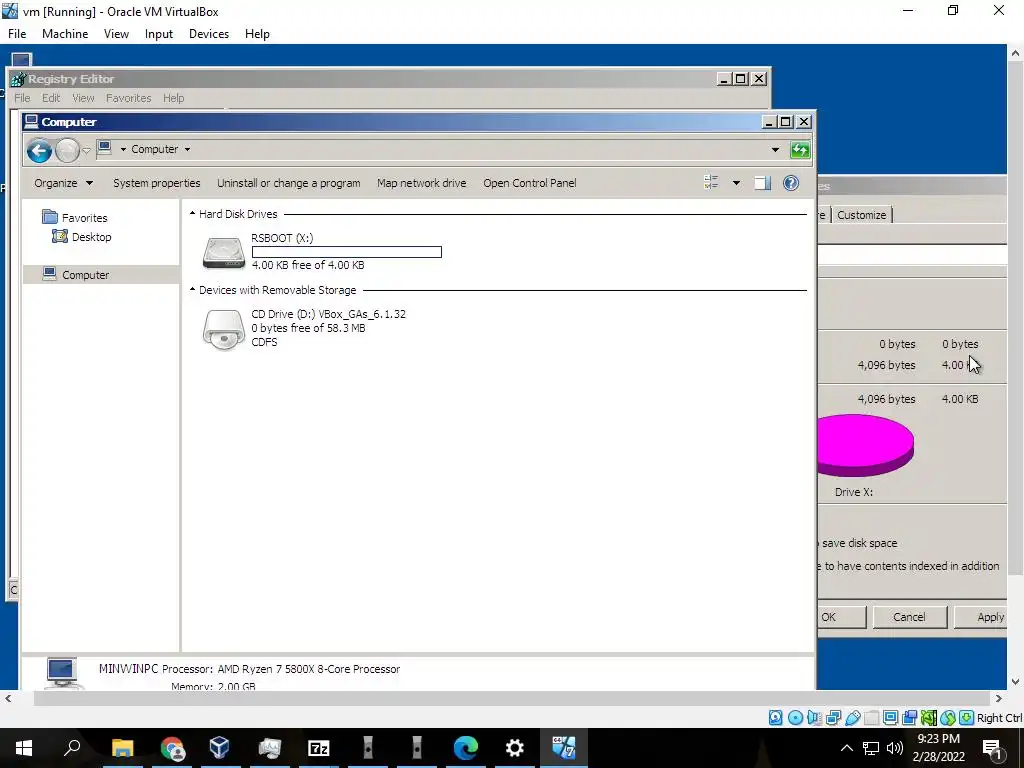Viewport: 1024px width, 768px height.
Task: Select the CD Drive (D:) disc icon
Action: pos(223,330)
